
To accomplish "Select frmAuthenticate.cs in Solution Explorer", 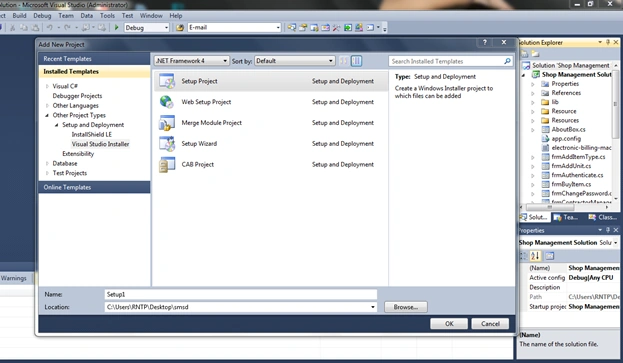I will [577, 175].
